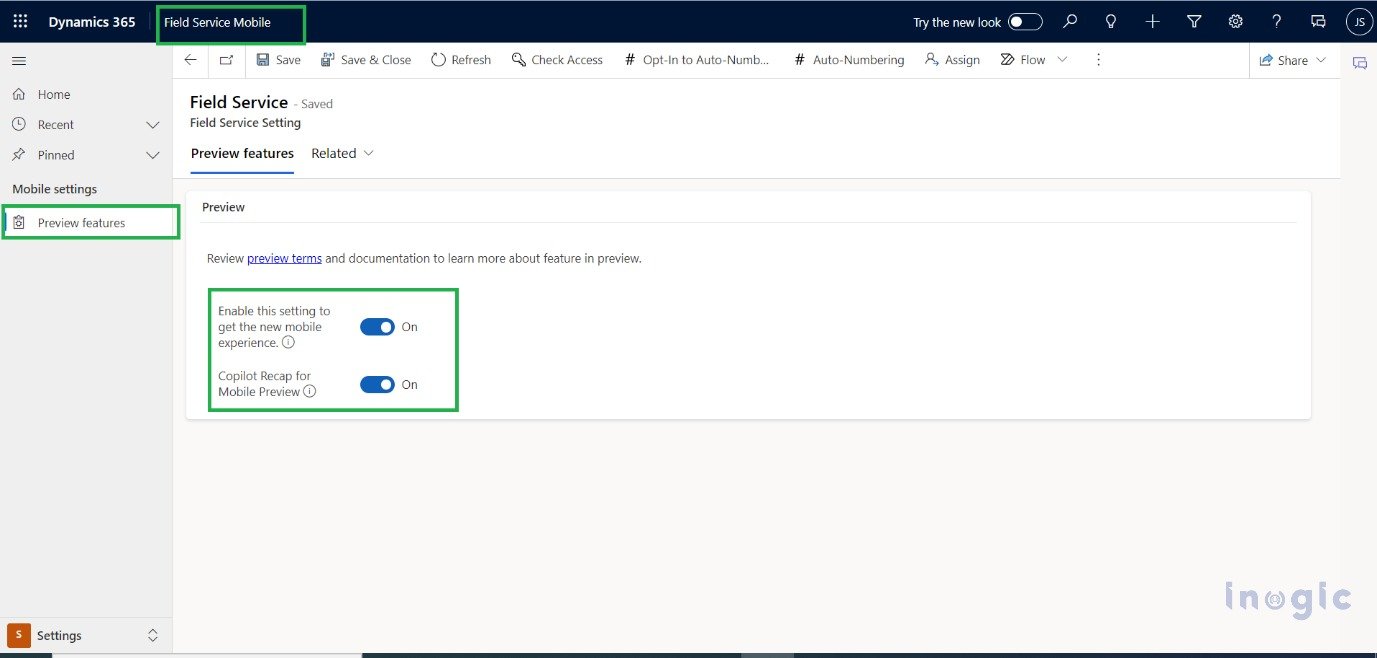Turn off Copilot Recap for Mobile Preview
Image resolution: width=1377 pixels, height=658 pixels.
pyautogui.click(x=378, y=384)
